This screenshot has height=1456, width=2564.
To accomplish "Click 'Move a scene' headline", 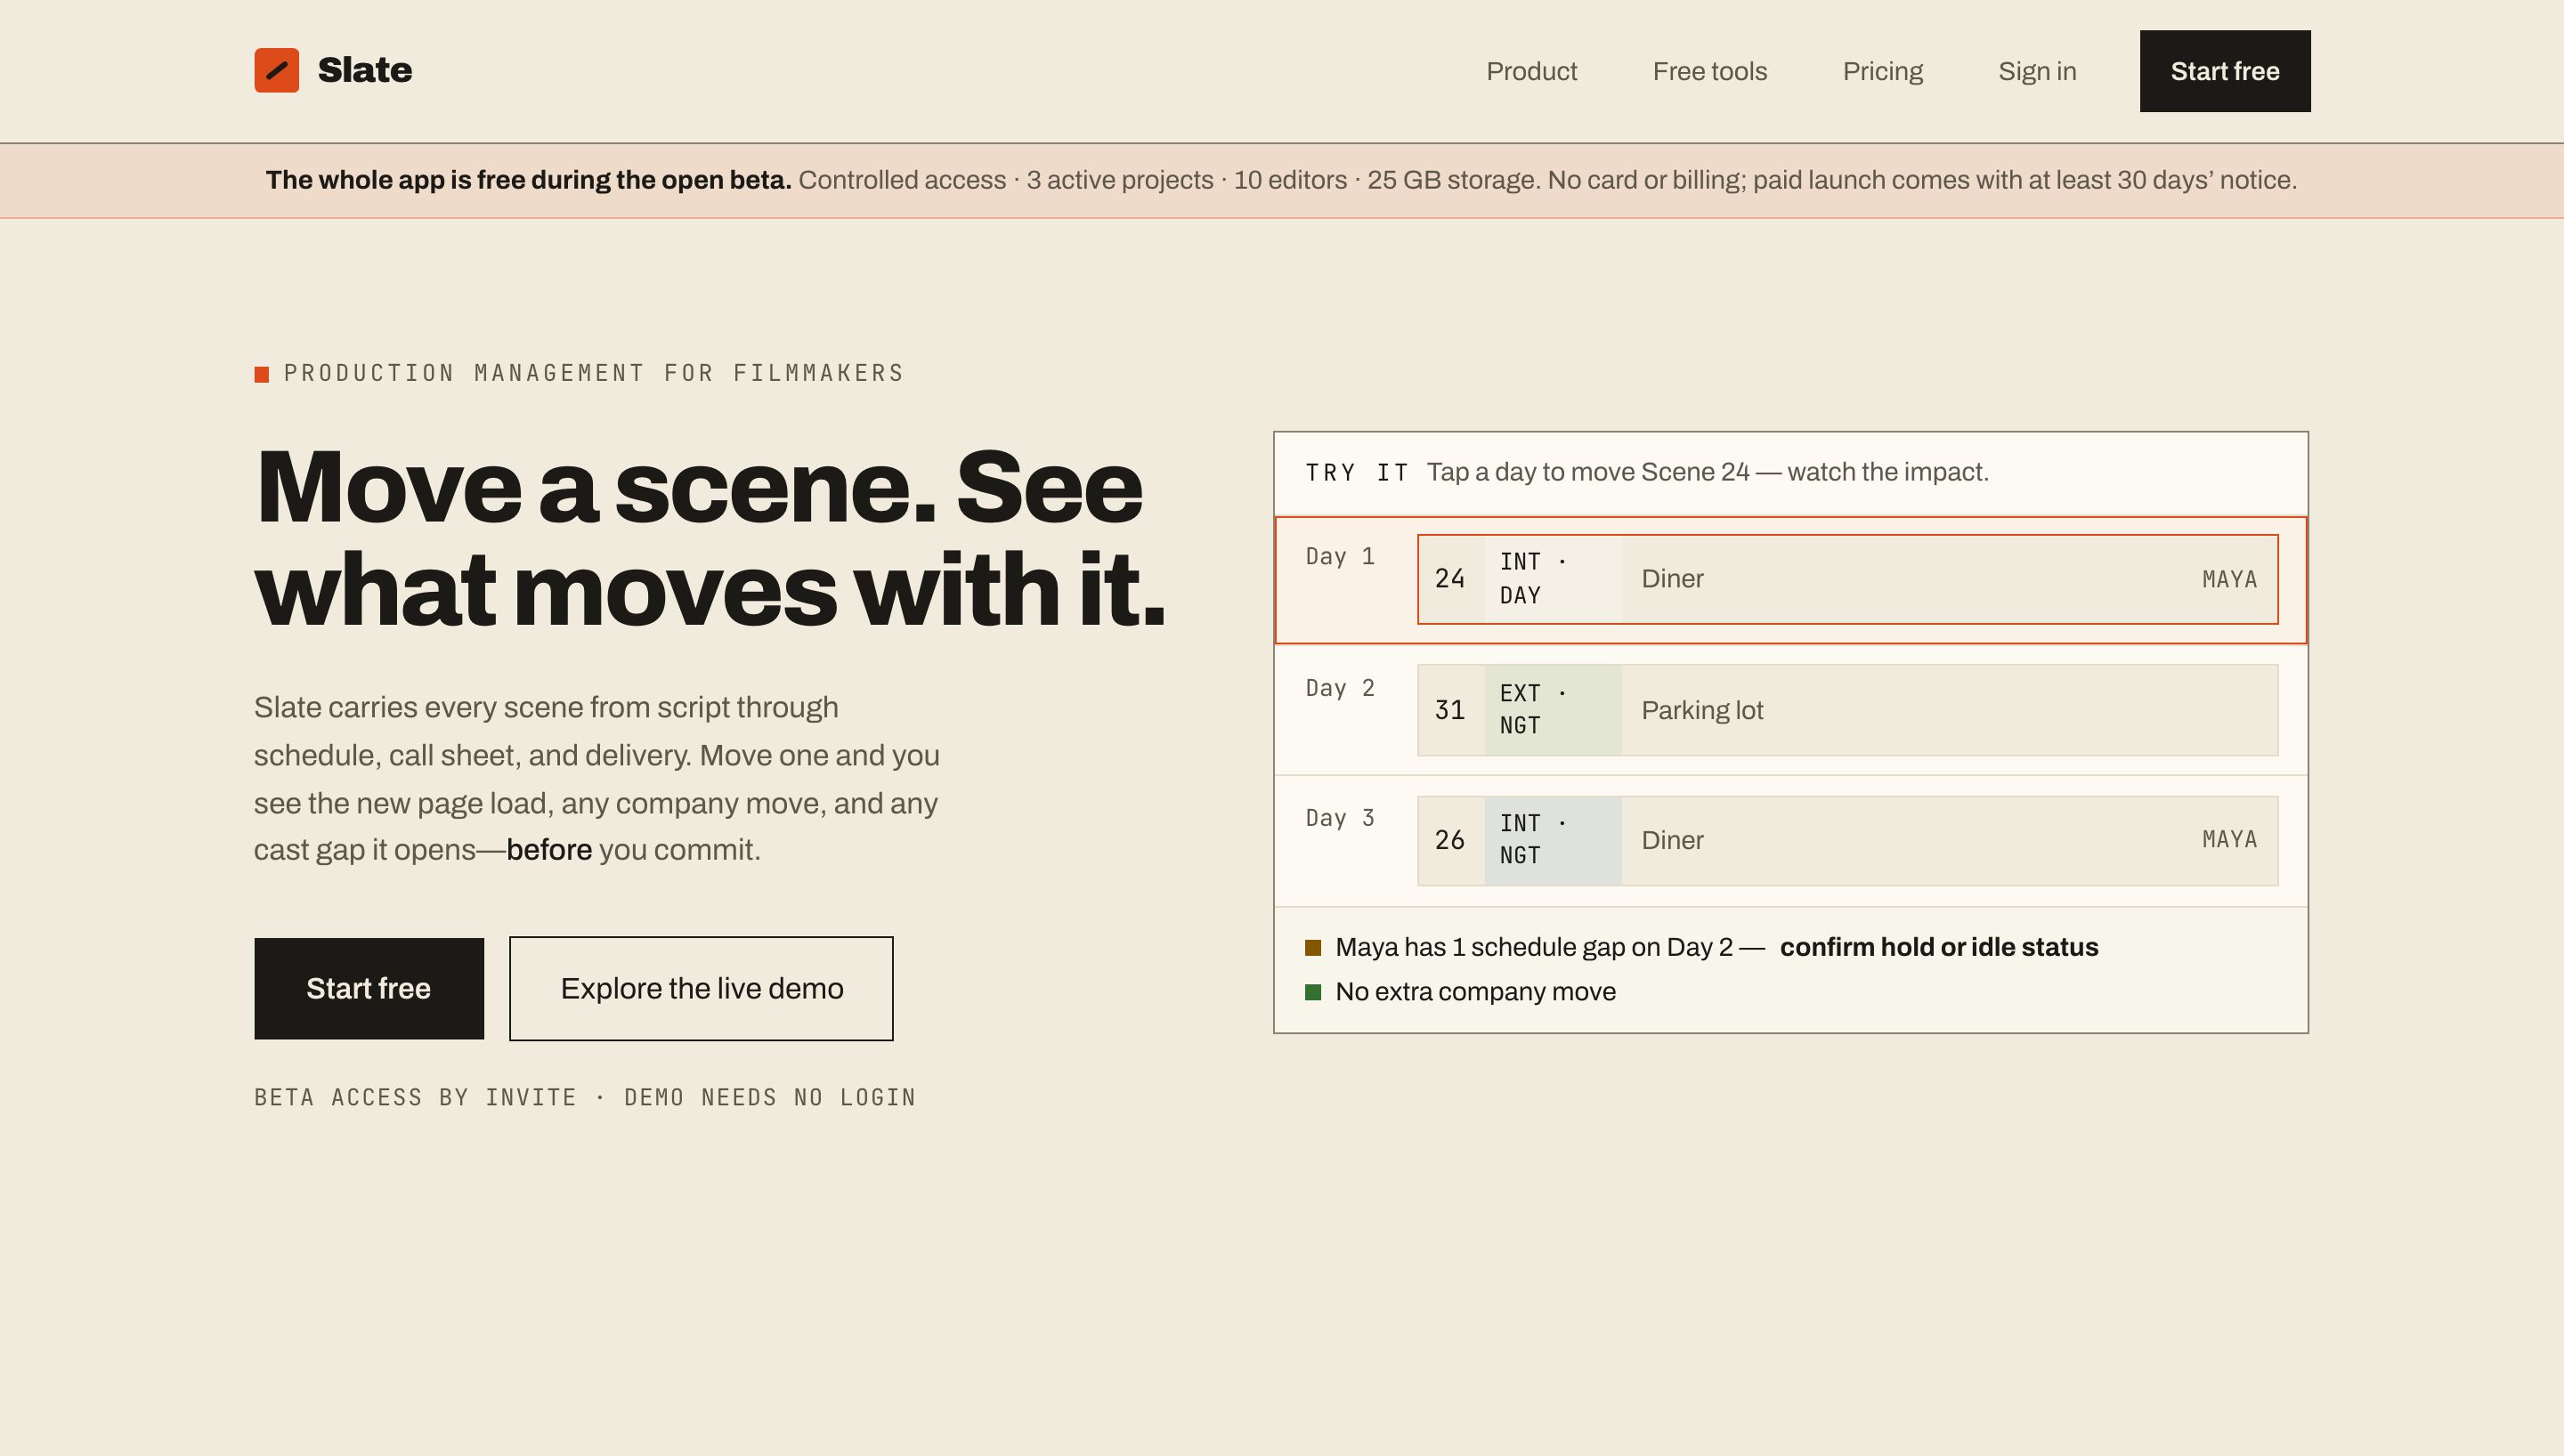I will (710, 538).
